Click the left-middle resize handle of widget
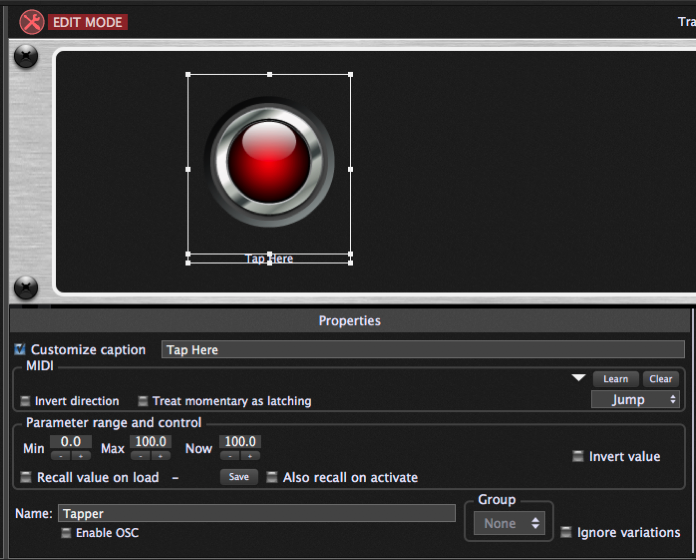Screen dimensions: 696x560 pos(188,169)
